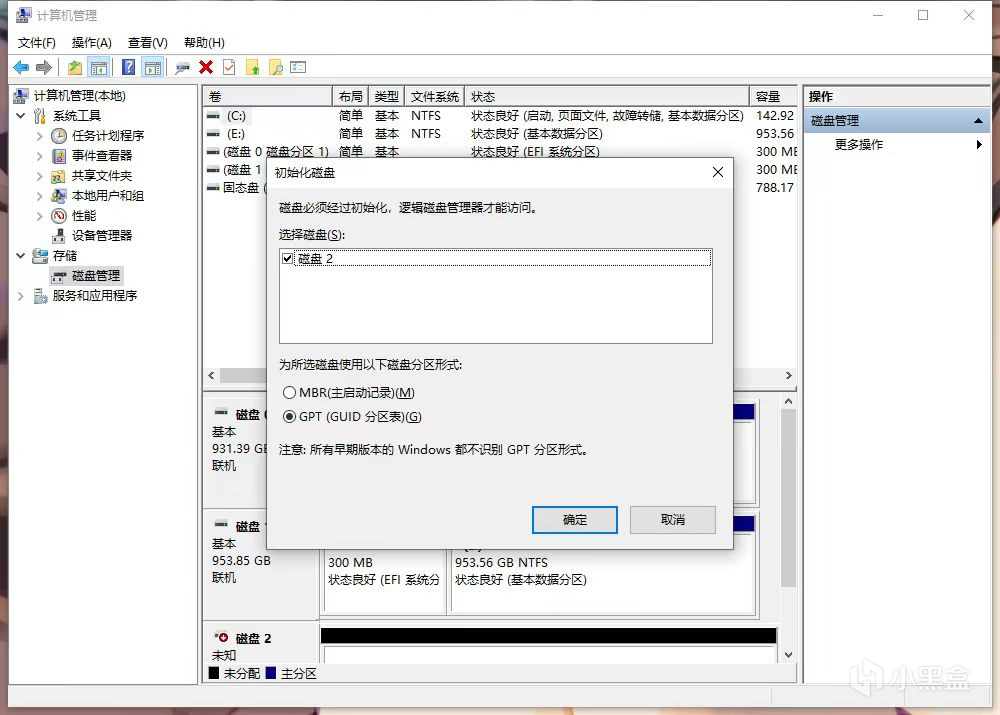Click the 性能 gauge icon
The image size is (1000, 715).
coord(59,216)
